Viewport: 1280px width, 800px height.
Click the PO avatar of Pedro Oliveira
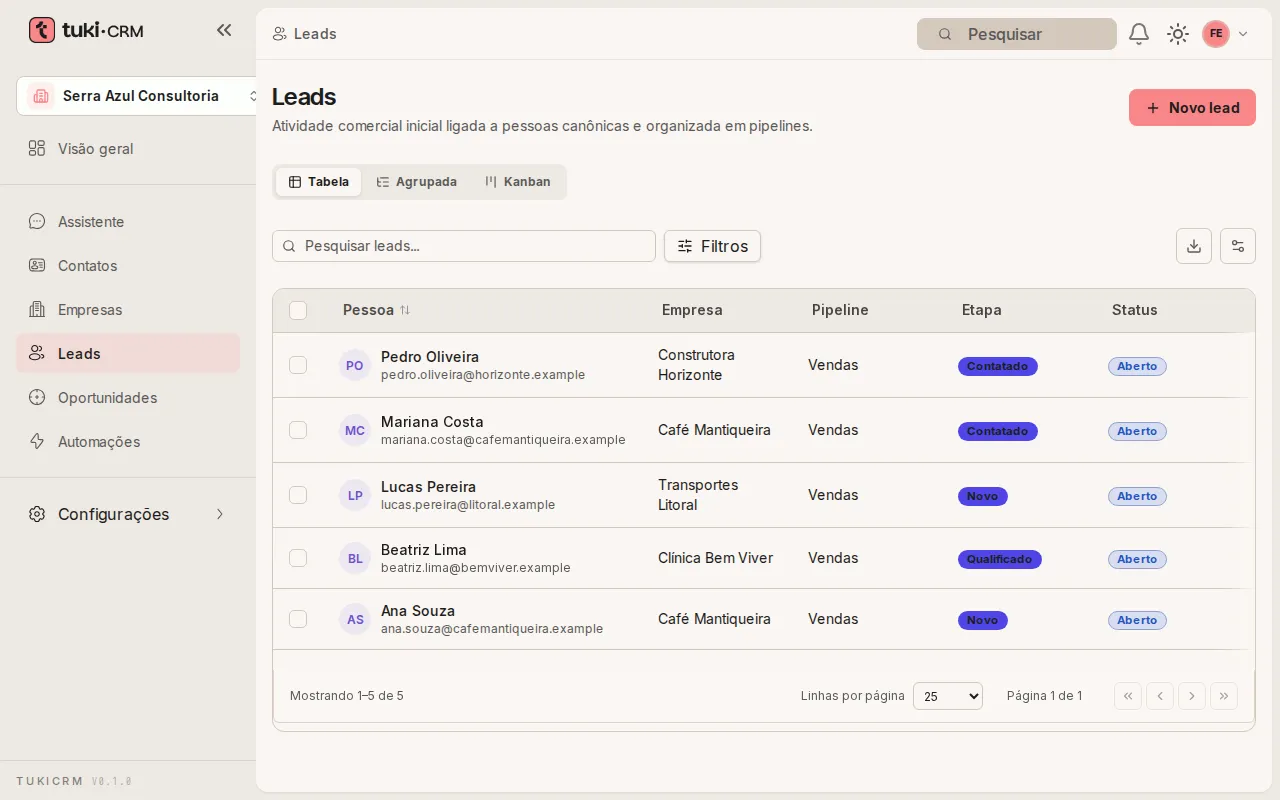point(355,365)
